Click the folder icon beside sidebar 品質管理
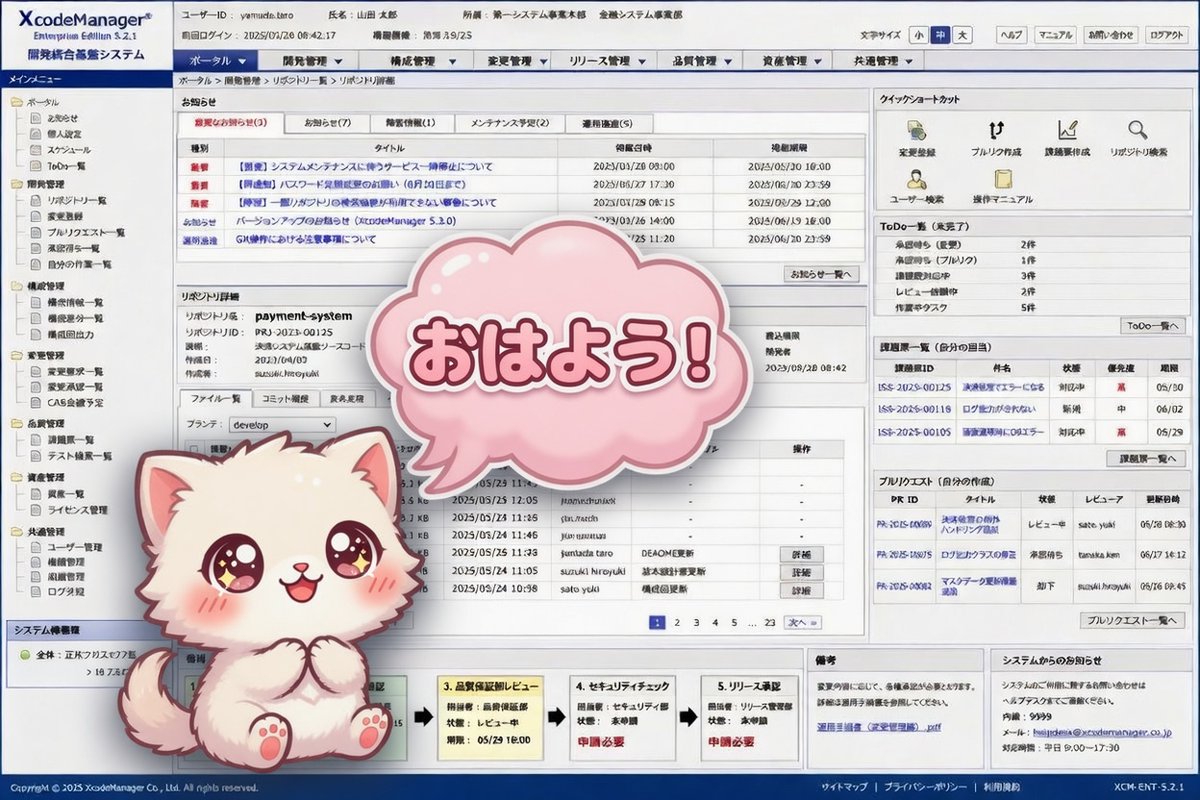The width and height of the screenshot is (1200, 800). (16, 423)
